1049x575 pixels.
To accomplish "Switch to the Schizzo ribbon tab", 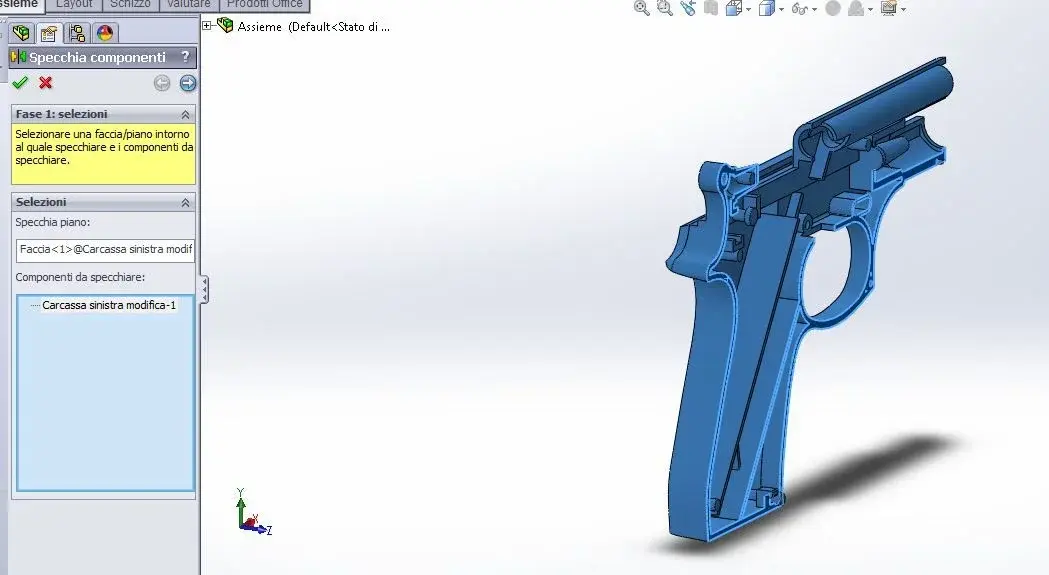I will tap(130, 4).
